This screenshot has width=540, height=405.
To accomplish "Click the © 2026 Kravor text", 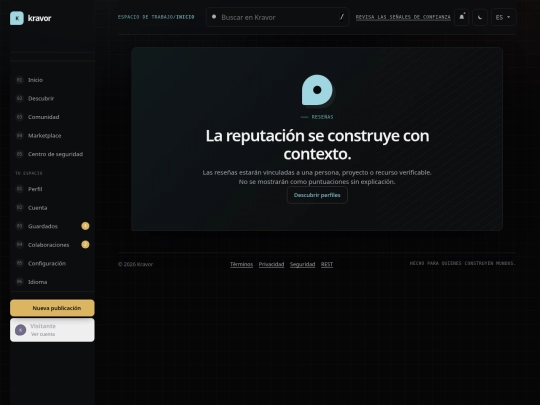I will 135,264.
